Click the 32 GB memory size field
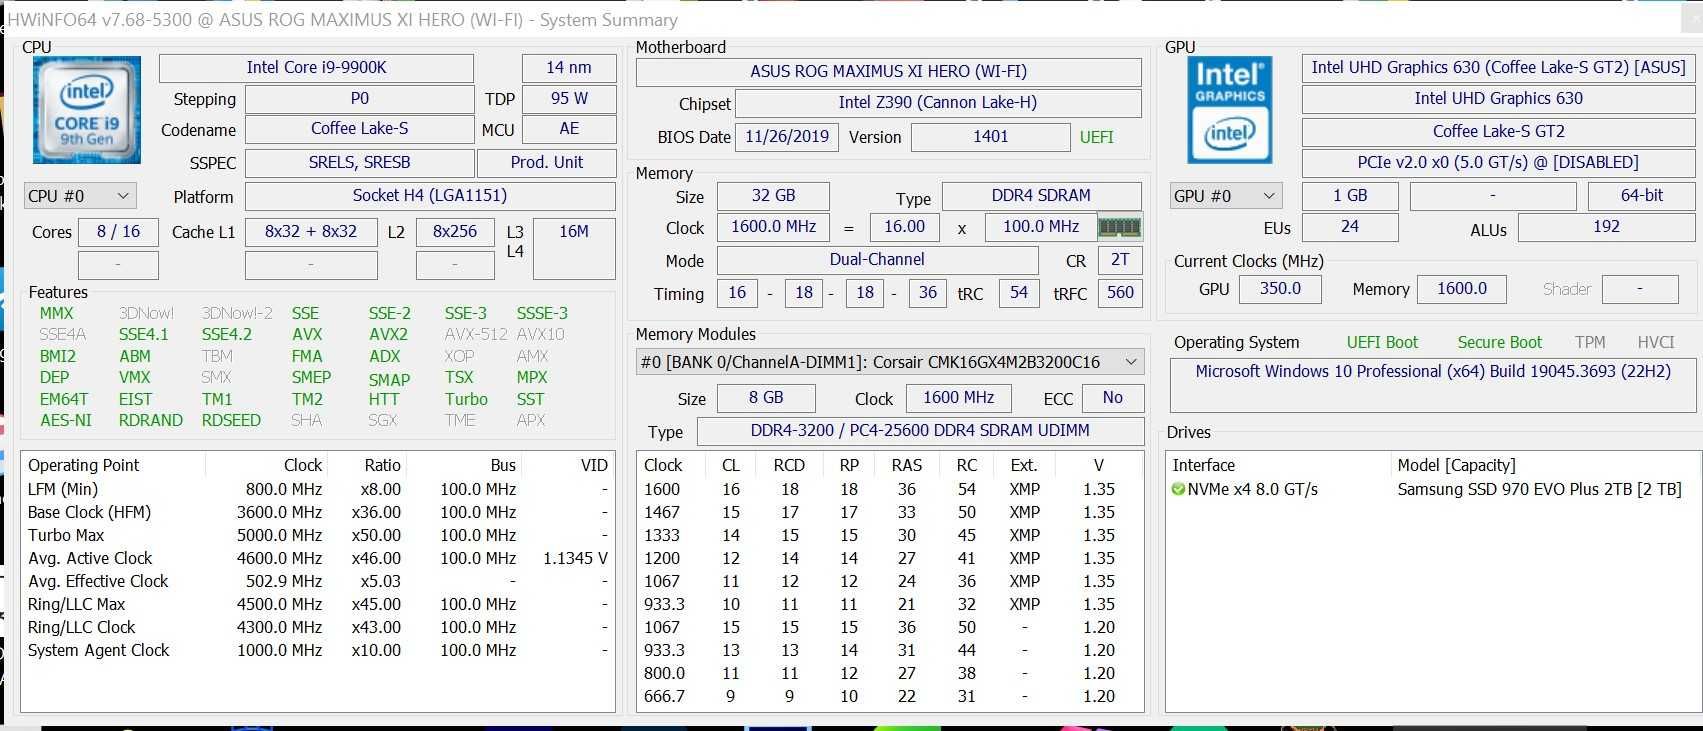 click(773, 196)
